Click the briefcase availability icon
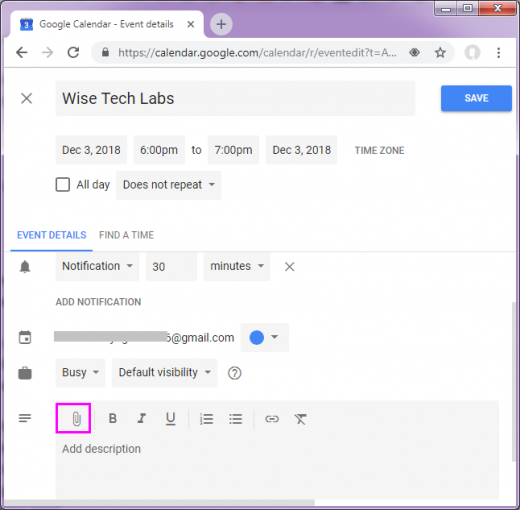Image resolution: width=520 pixels, height=510 pixels. click(25, 373)
